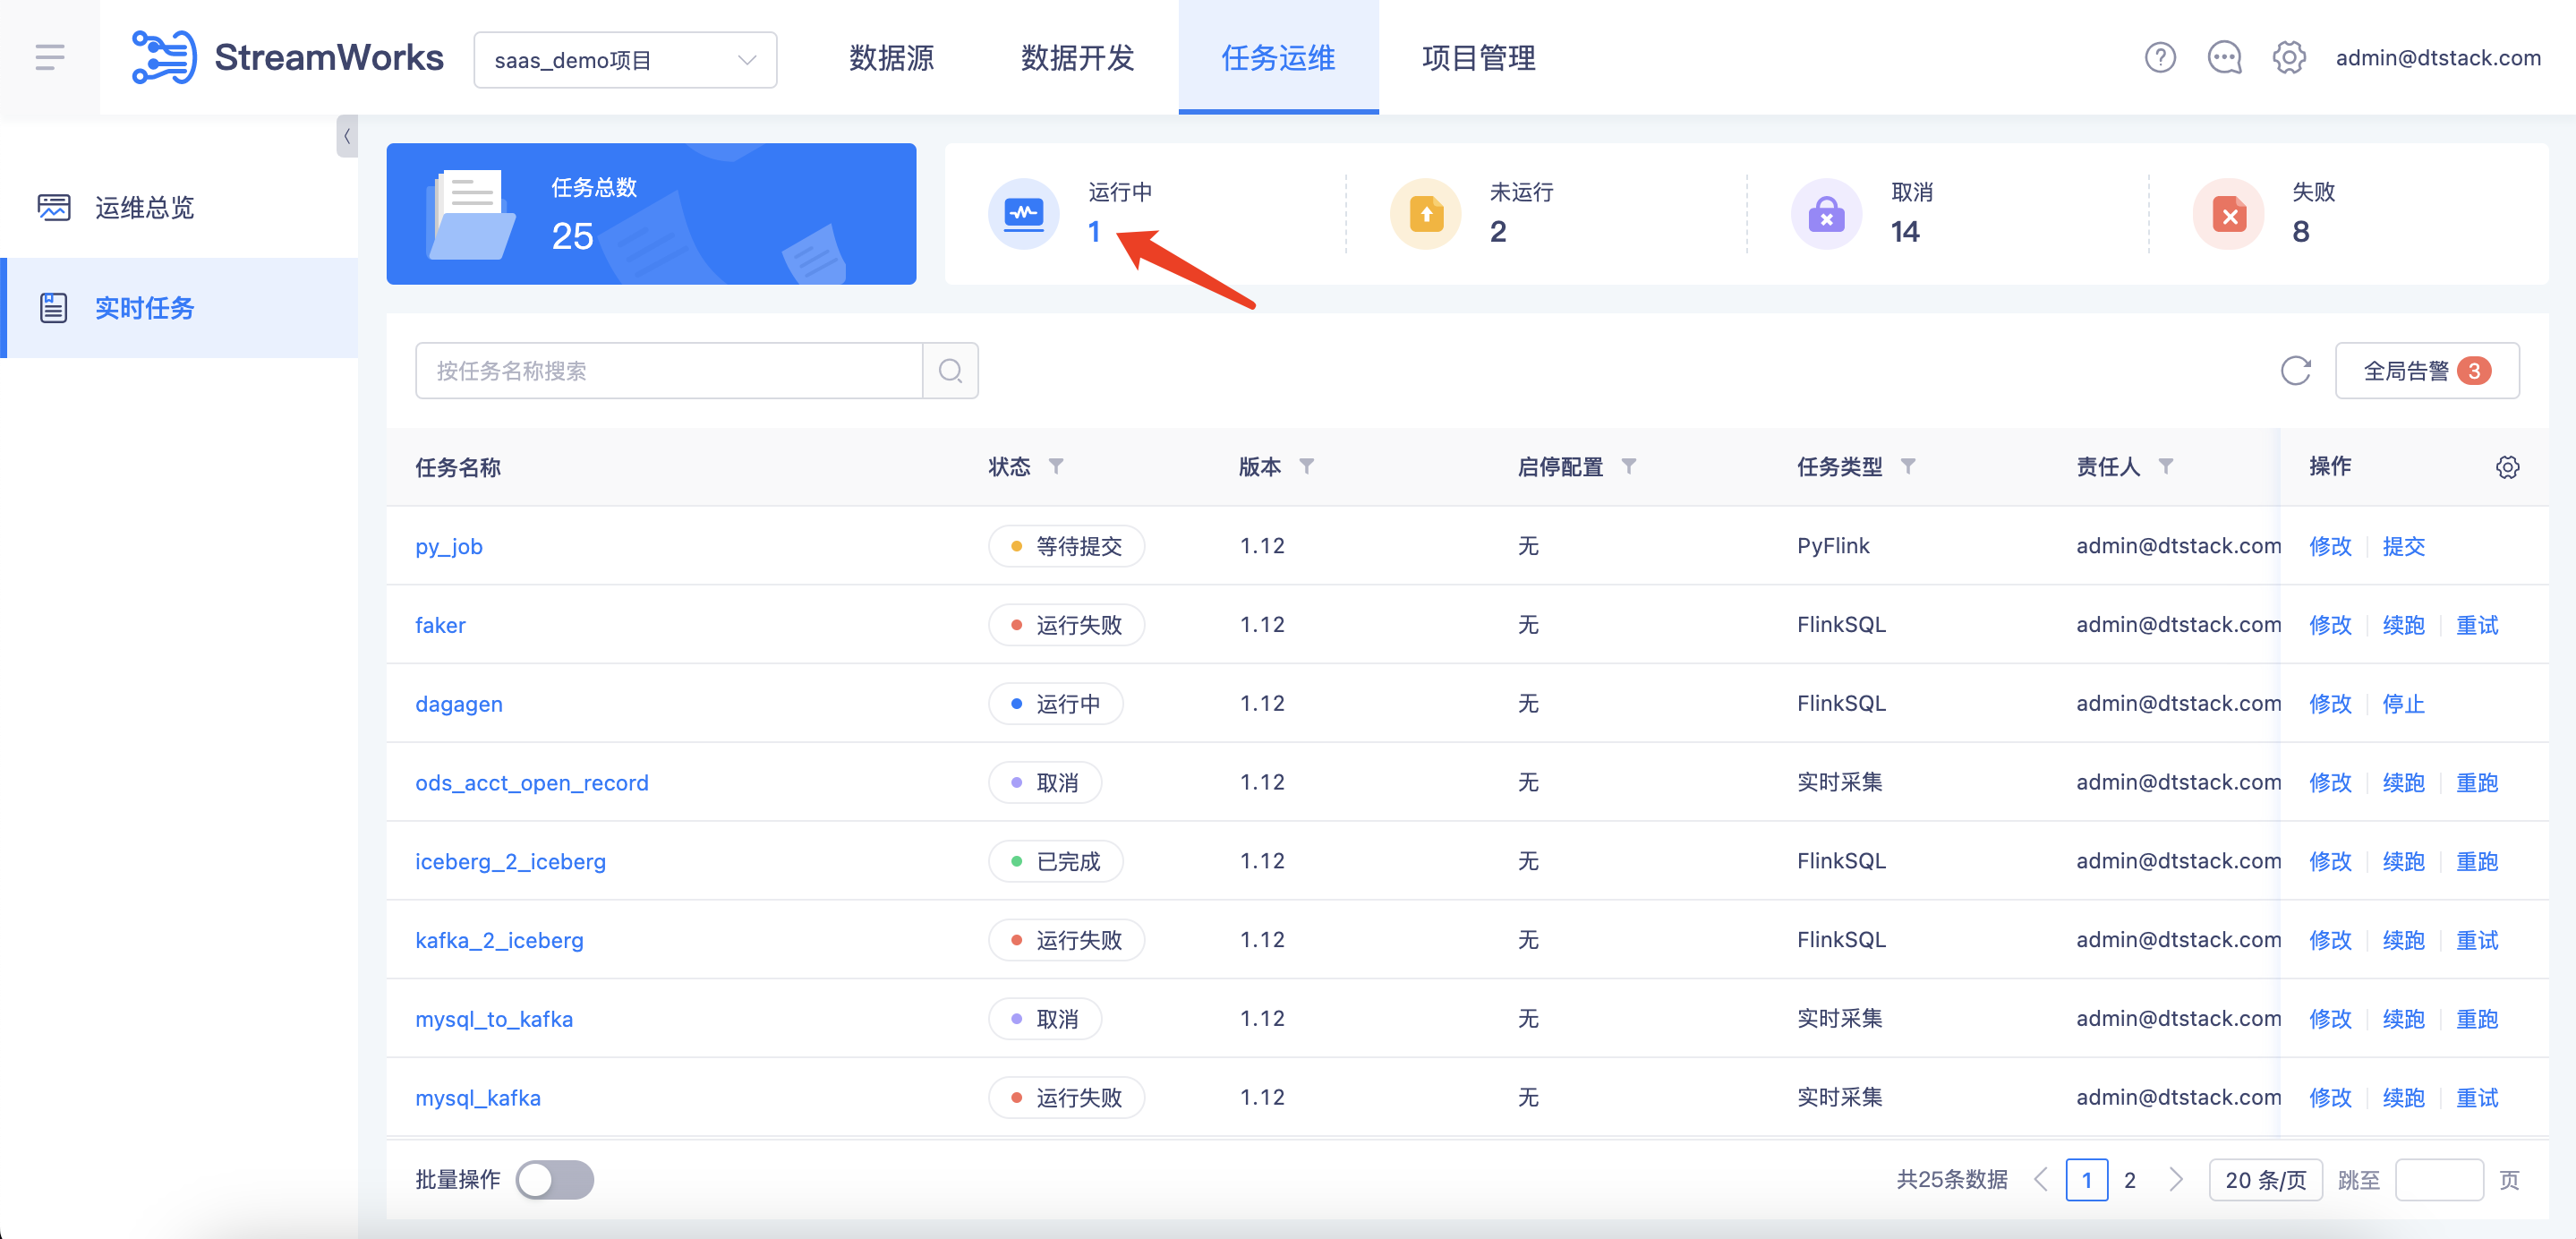This screenshot has height=1239, width=2576.
Task: Filter by 任务类型 column
Action: [1907, 466]
